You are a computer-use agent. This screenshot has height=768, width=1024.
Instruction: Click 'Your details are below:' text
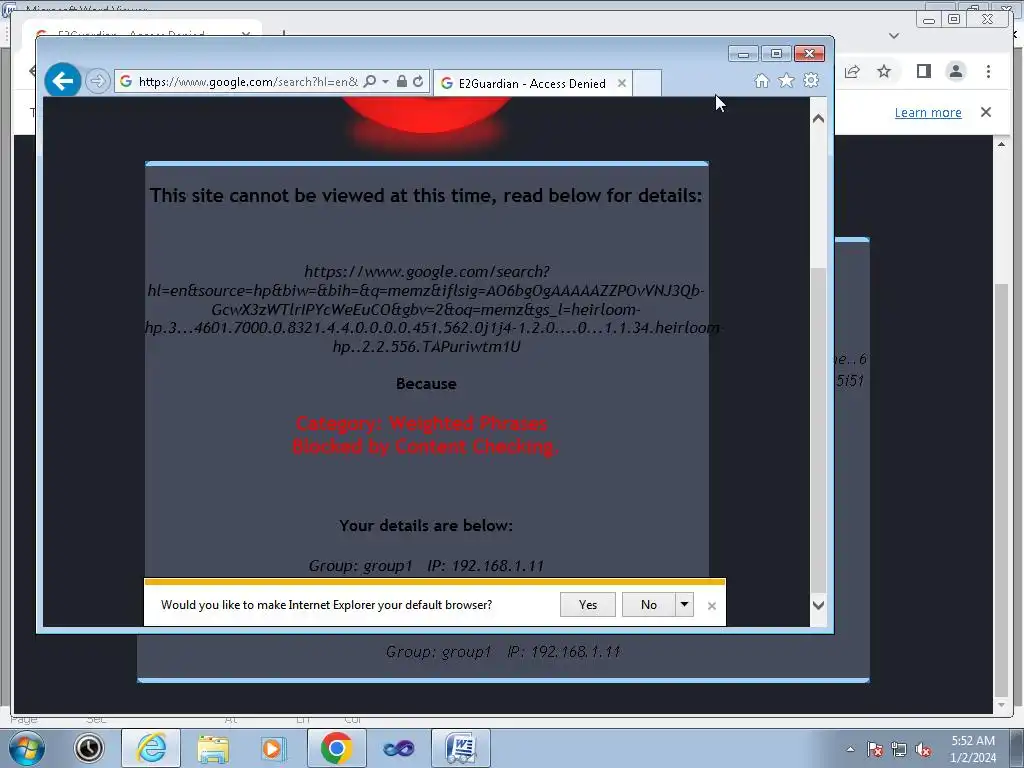(426, 526)
